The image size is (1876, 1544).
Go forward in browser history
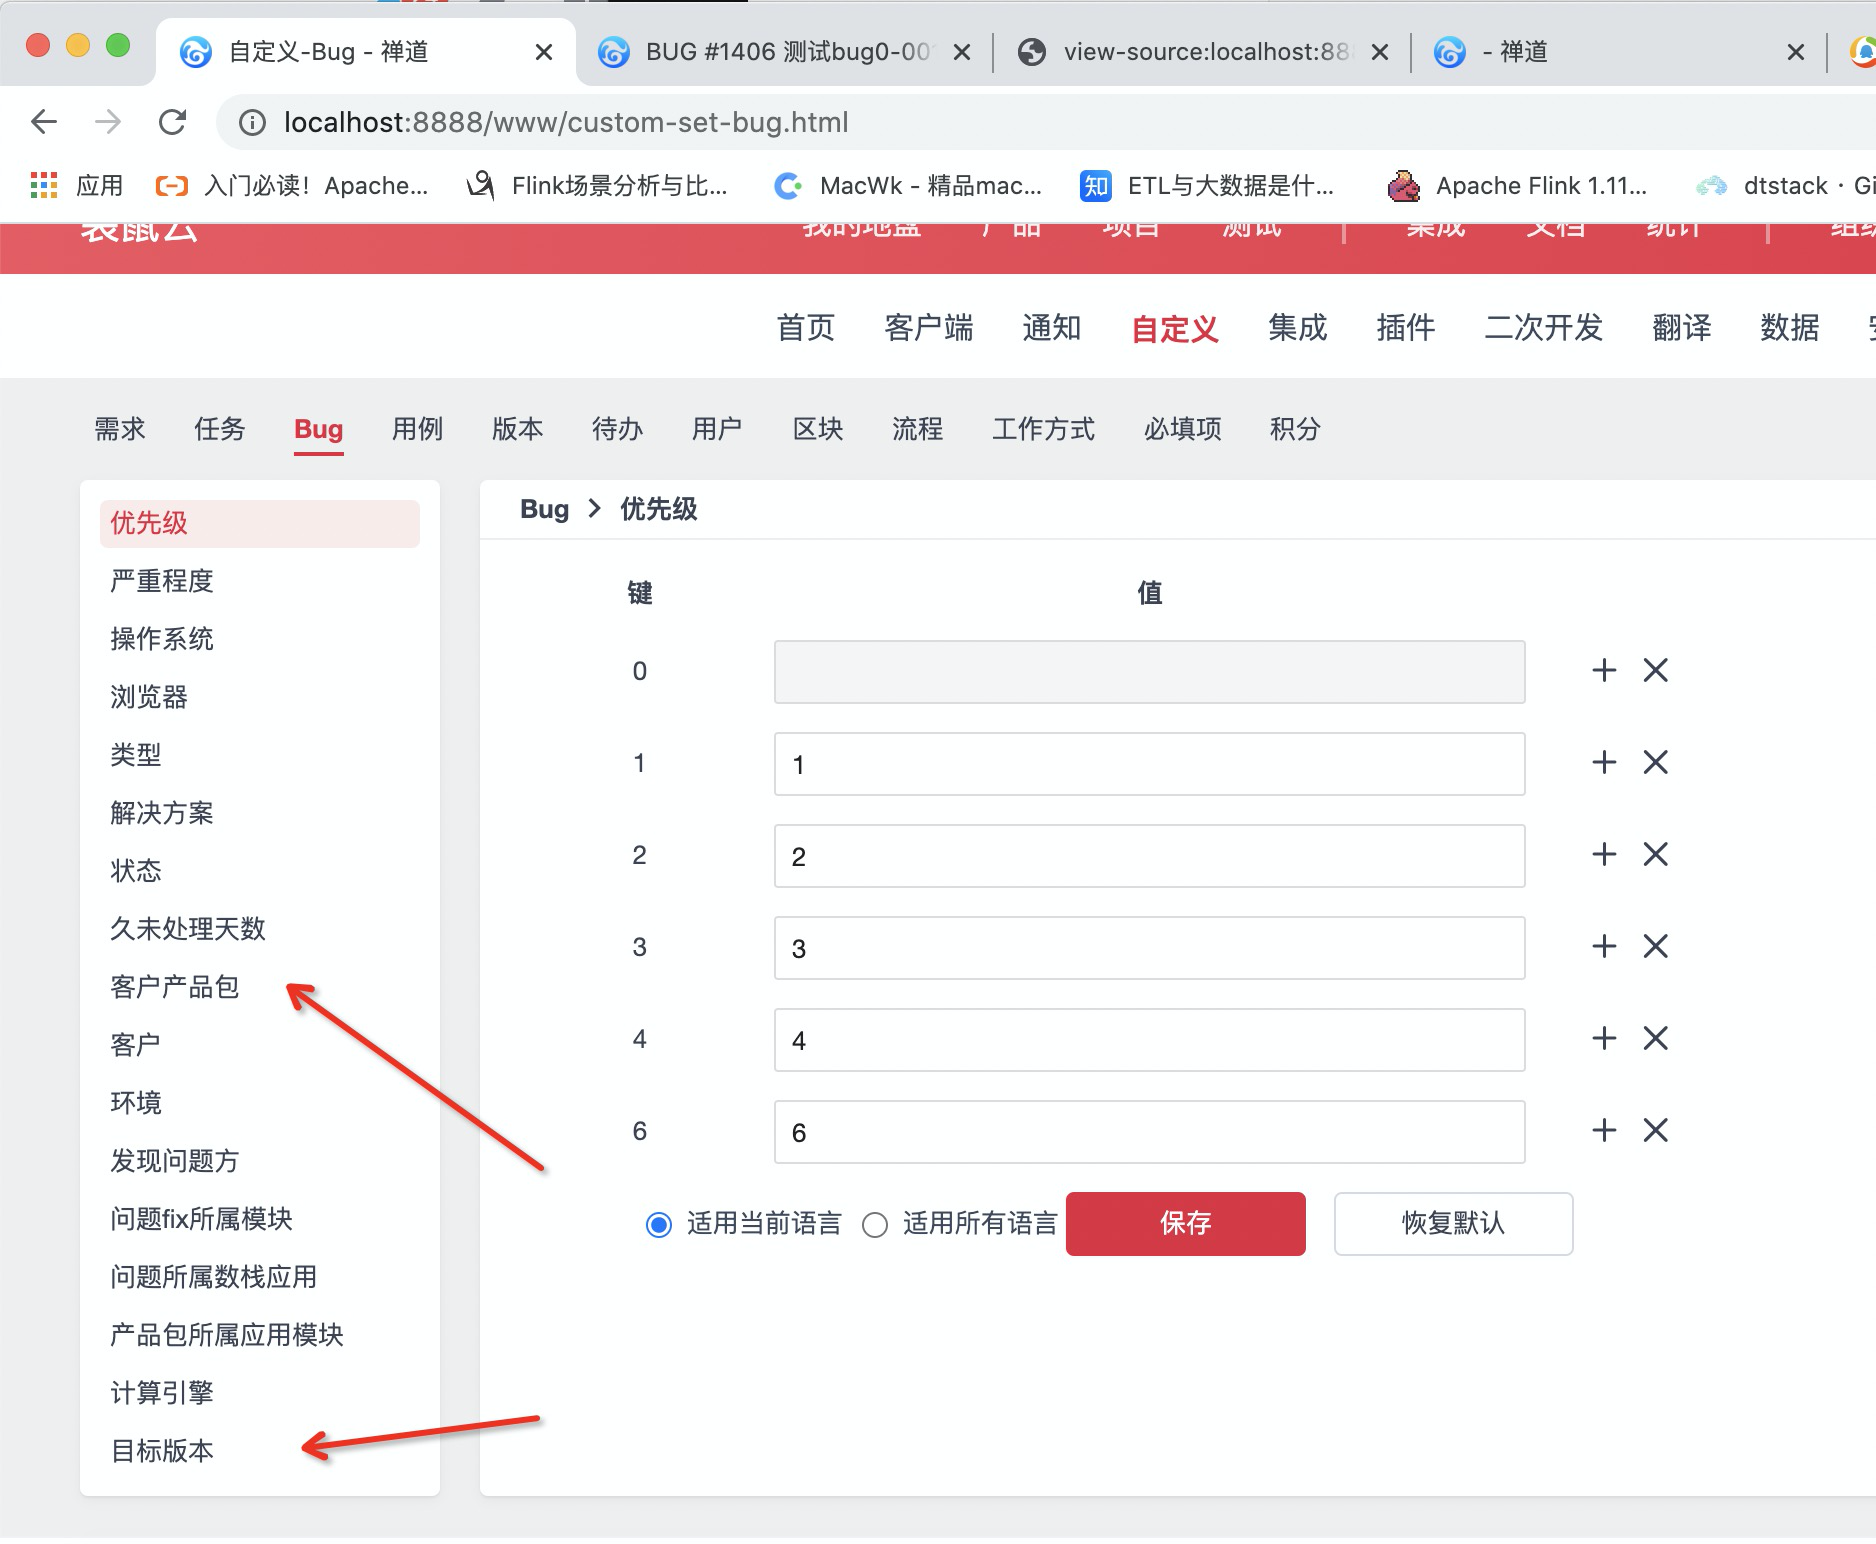pos(108,122)
